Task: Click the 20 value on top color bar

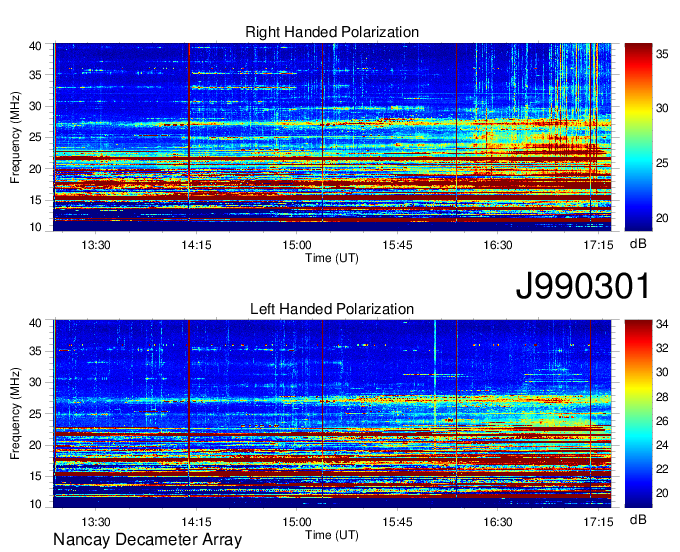Action: click(662, 218)
